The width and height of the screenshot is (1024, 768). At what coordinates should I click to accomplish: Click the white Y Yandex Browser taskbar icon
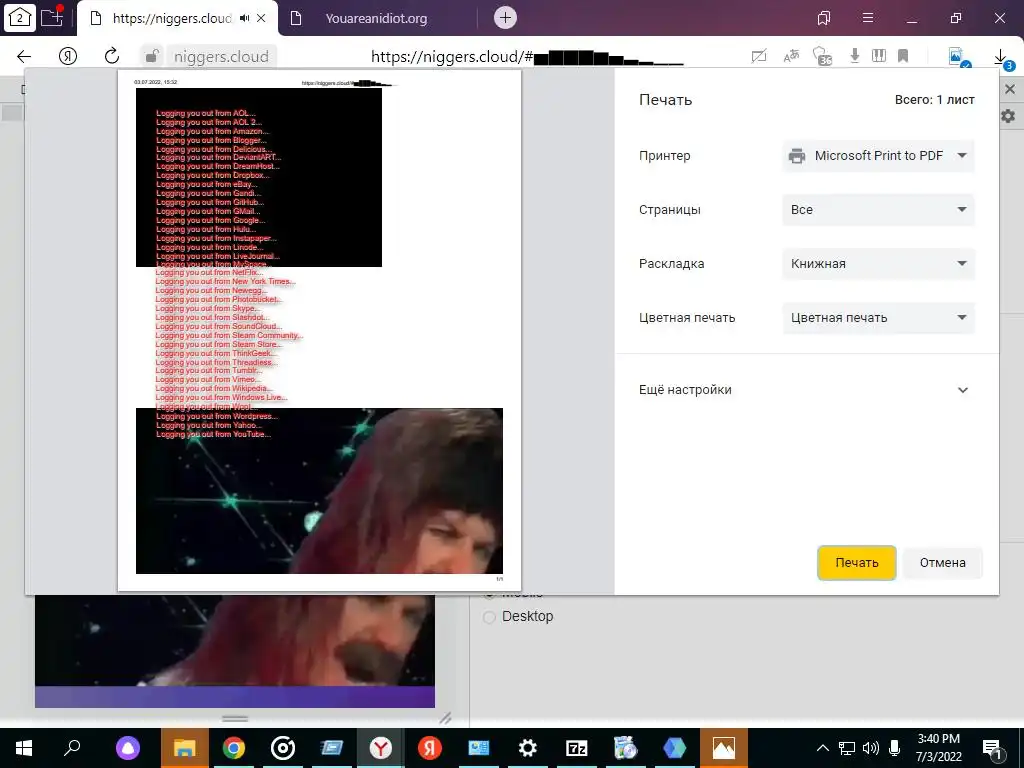tap(381, 748)
